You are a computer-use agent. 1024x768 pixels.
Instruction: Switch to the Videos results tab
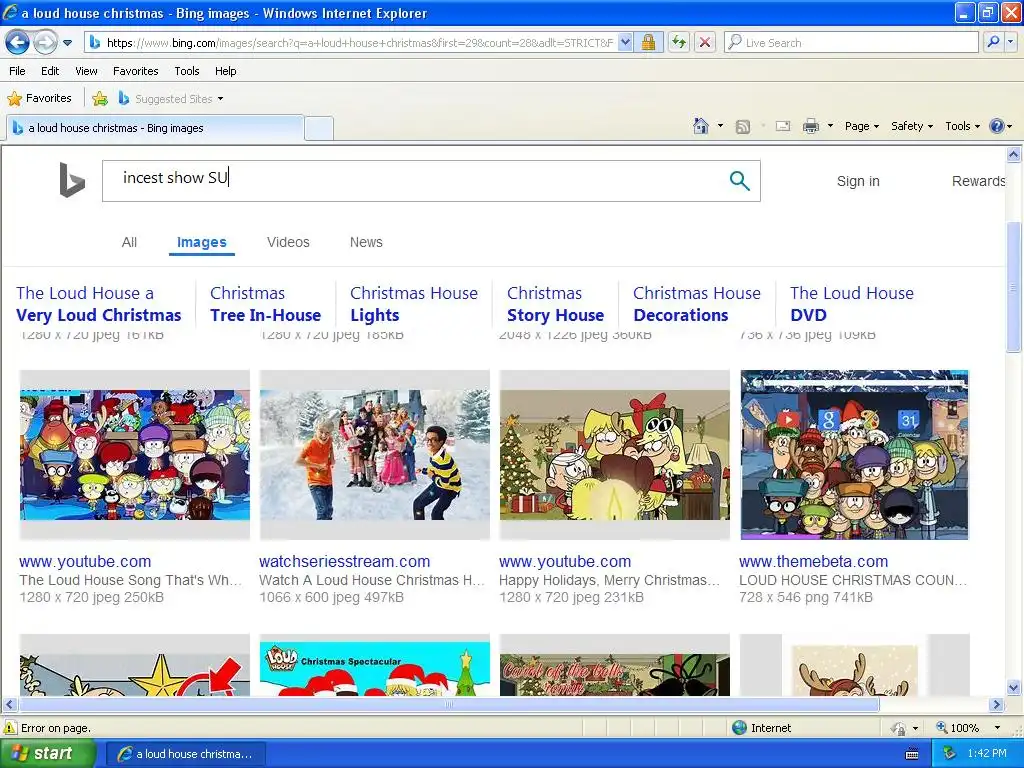pyautogui.click(x=288, y=242)
